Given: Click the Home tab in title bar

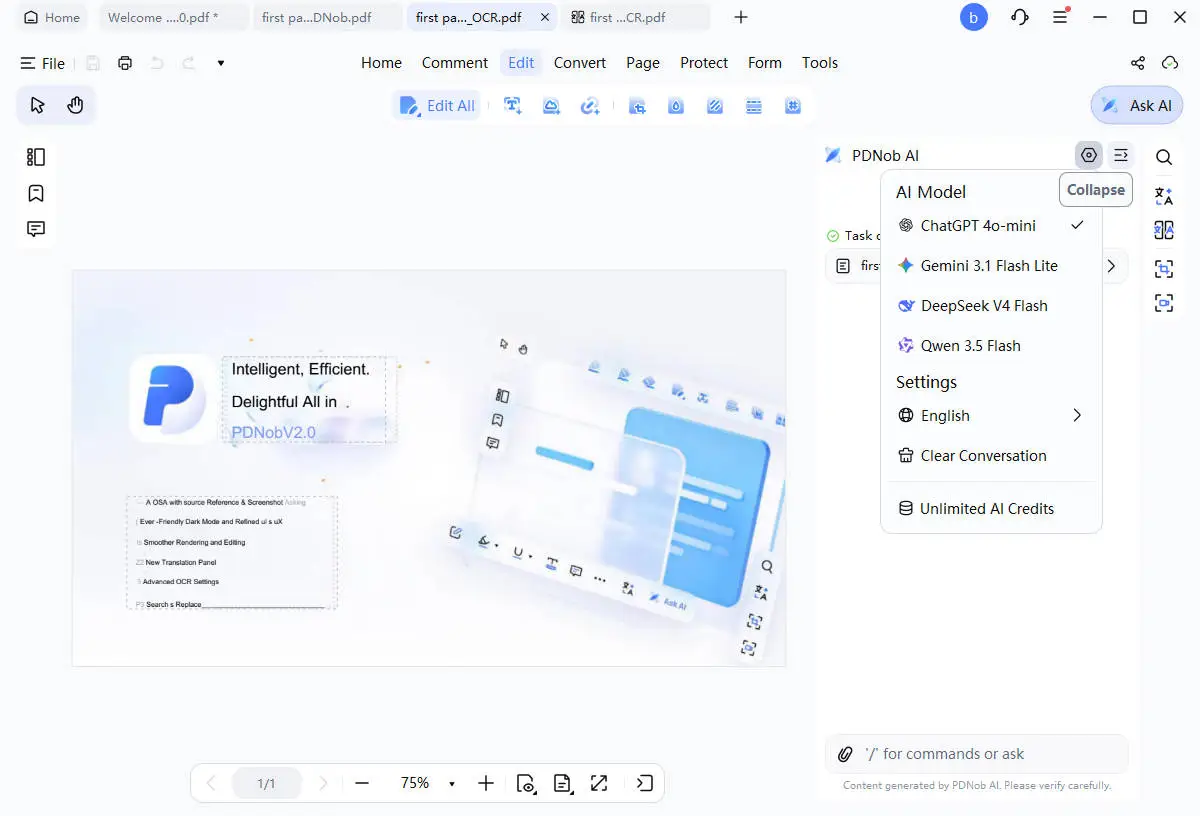Looking at the screenshot, I should coord(52,17).
